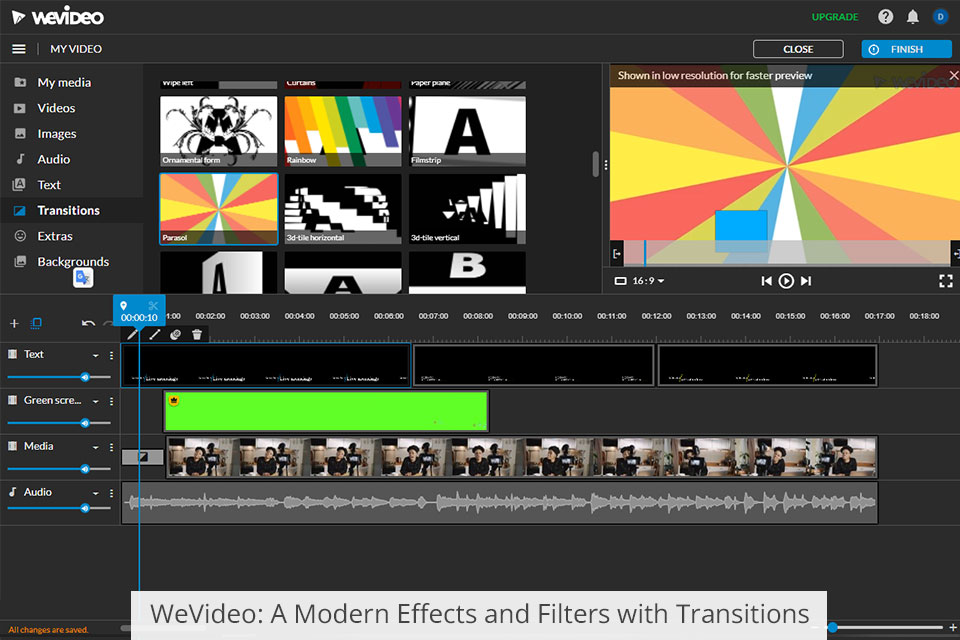Undo the last action

[x=88, y=323]
